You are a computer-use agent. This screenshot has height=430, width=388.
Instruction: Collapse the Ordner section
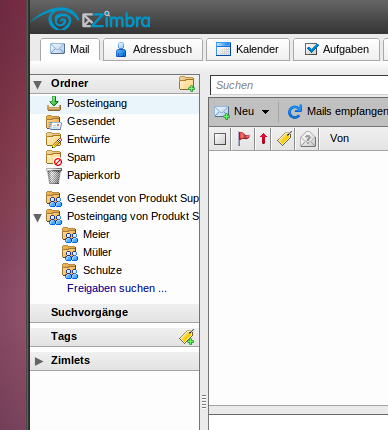[x=38, y=85]
